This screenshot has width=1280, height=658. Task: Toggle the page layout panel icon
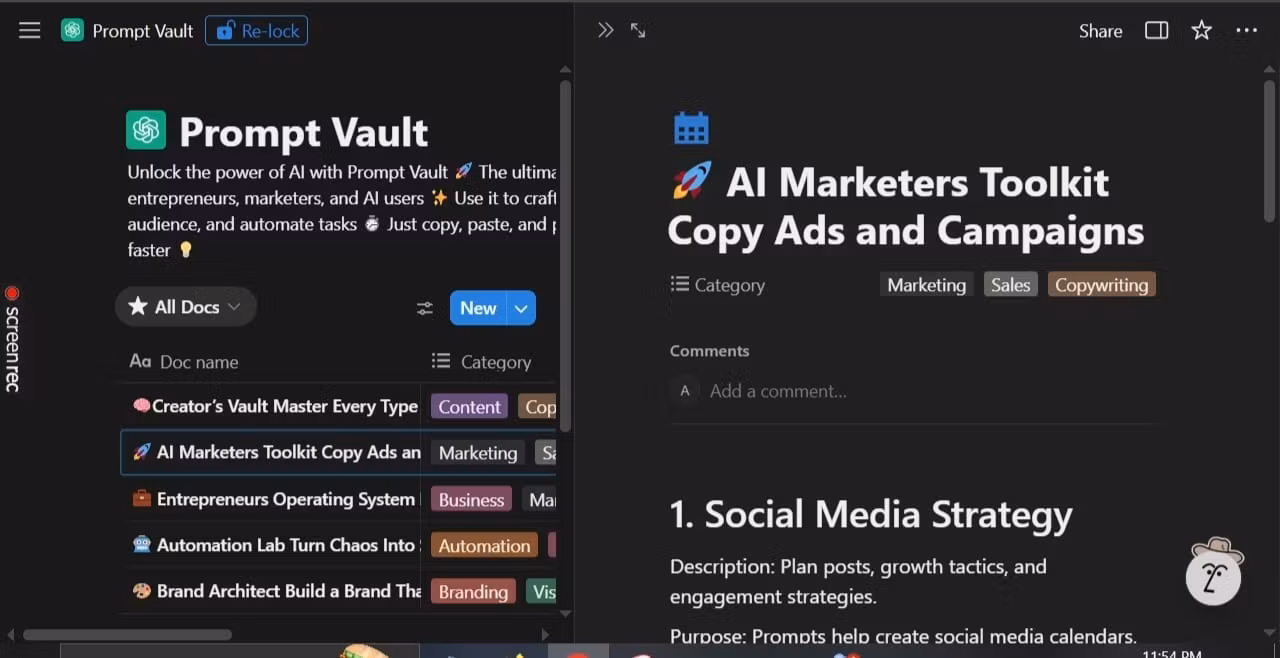[1156, 31]
